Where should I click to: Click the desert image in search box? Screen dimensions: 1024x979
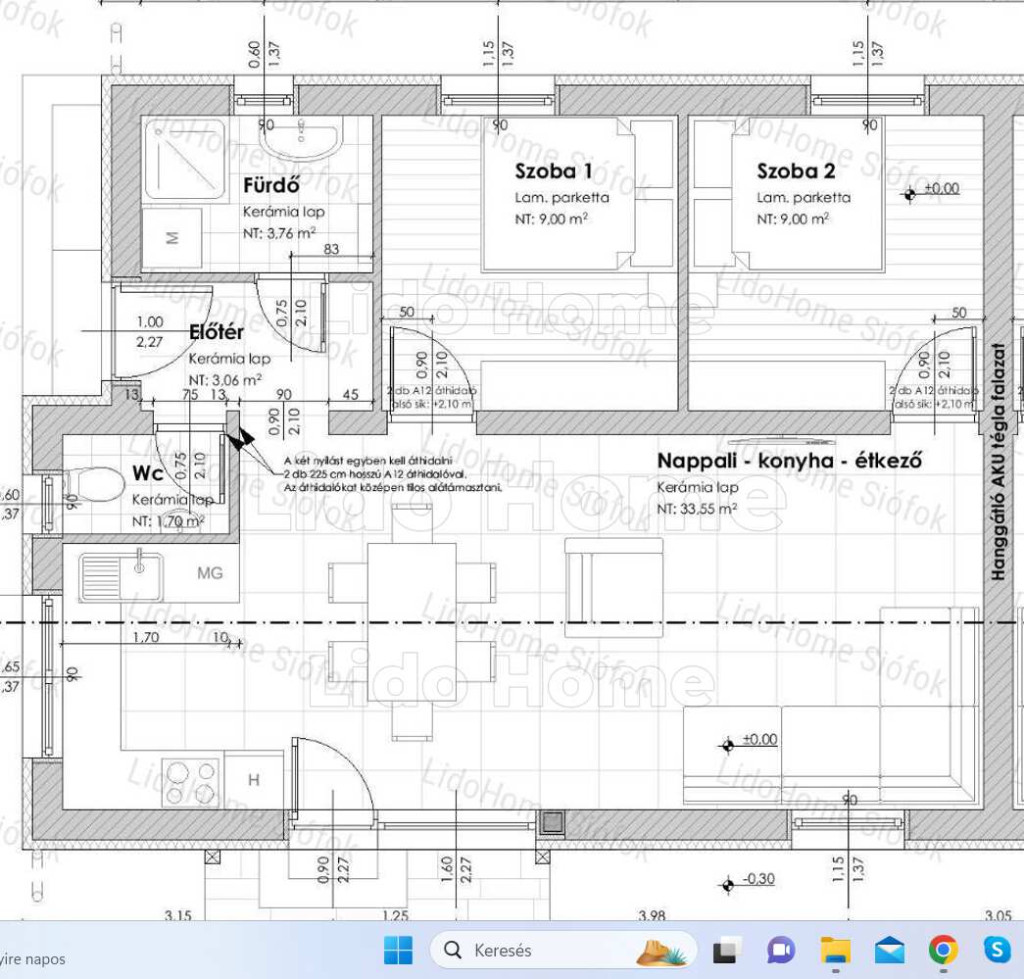point(663,950)
